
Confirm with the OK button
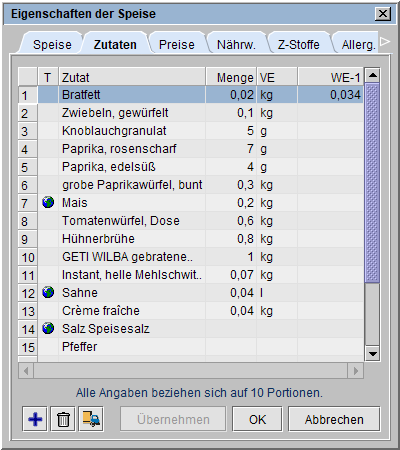[x=257, y=419]
